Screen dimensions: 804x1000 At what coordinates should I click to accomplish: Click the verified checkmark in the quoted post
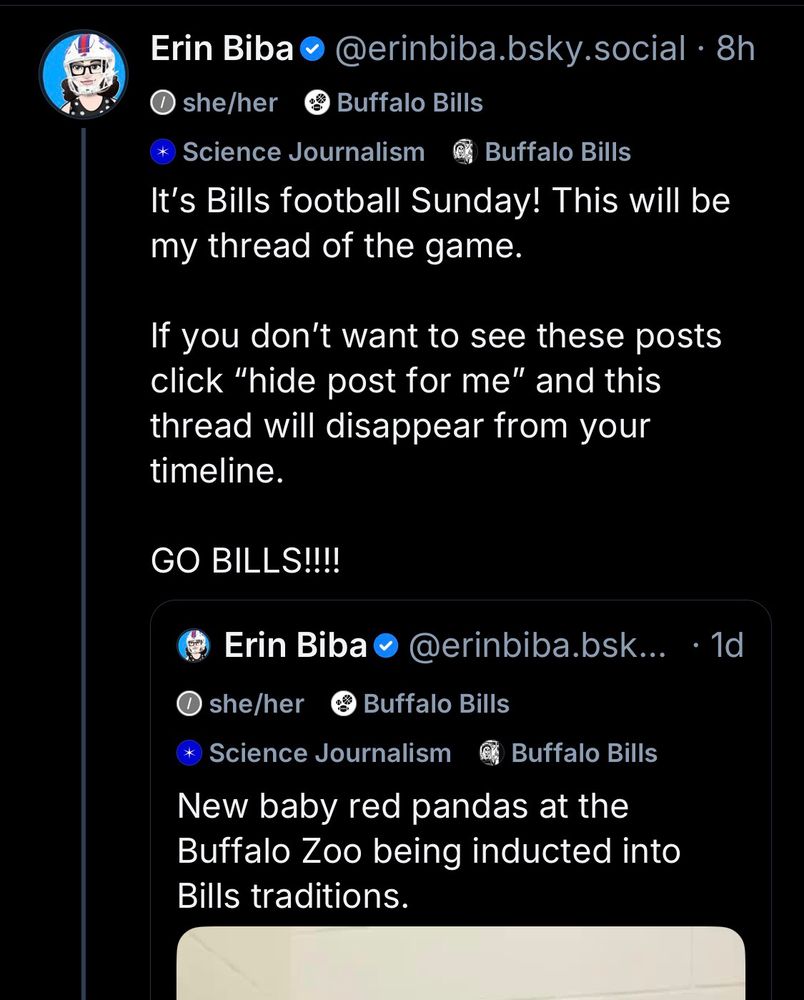point(386,647)
